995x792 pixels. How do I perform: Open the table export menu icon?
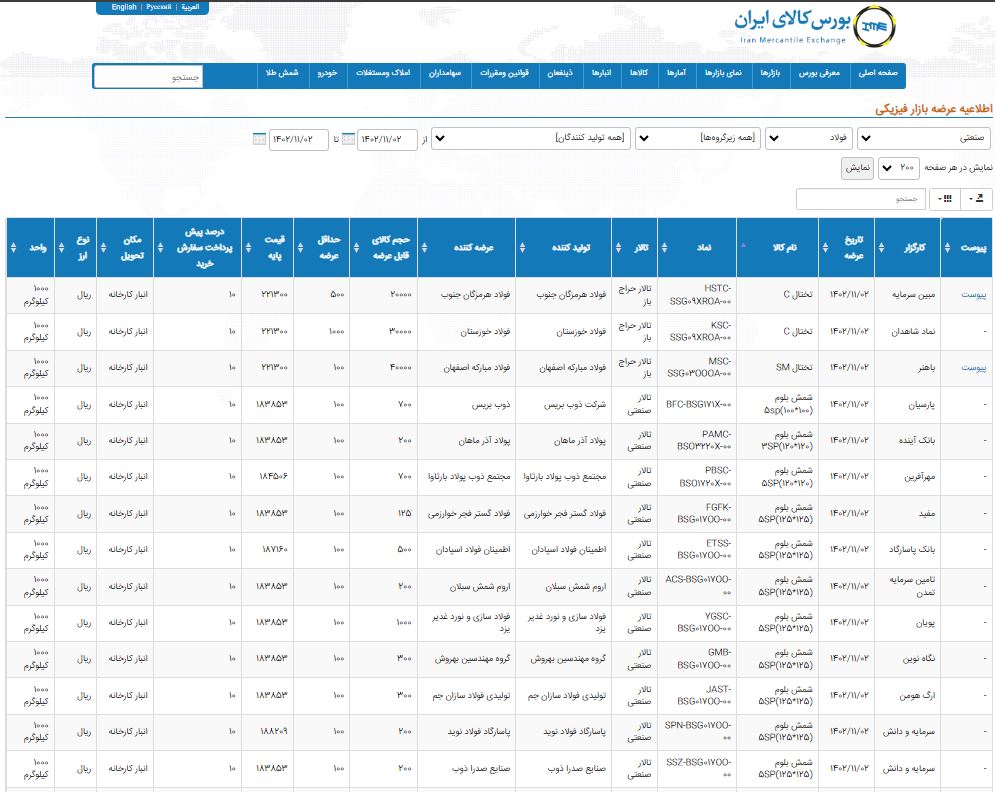tap(977, 199)
